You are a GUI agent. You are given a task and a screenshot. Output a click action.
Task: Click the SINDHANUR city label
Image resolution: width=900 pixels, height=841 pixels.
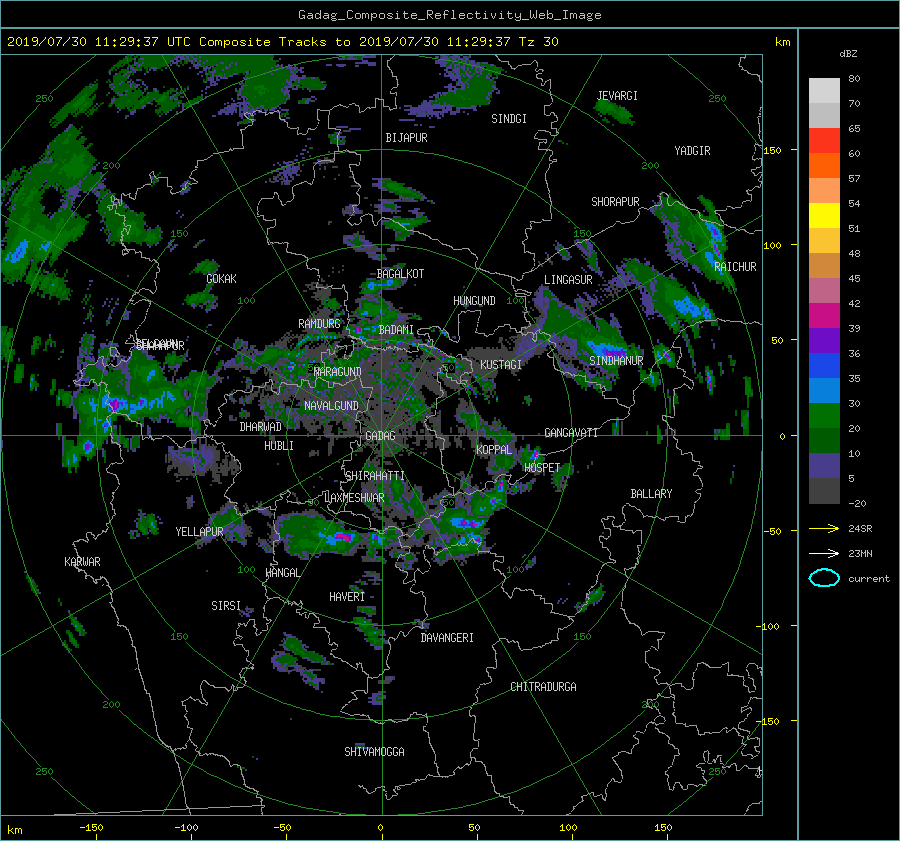[x=616, y=361]
